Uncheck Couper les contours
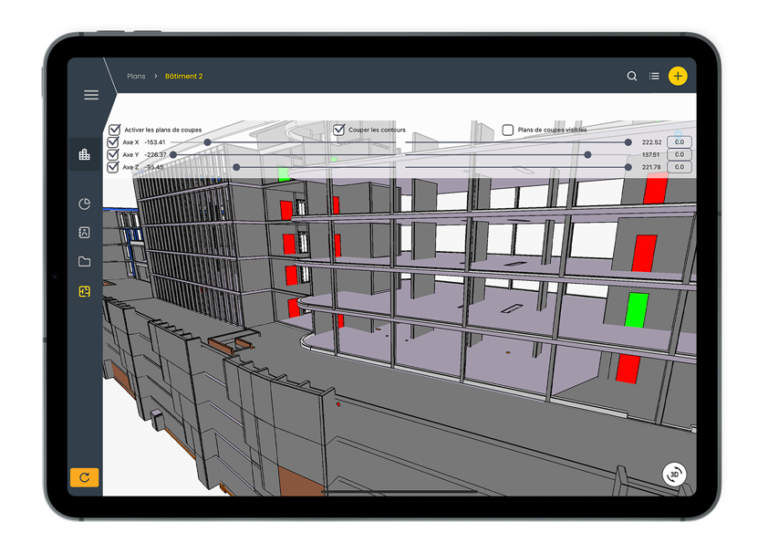Screen dimensions: 768x543 click(x=339, y=130)
